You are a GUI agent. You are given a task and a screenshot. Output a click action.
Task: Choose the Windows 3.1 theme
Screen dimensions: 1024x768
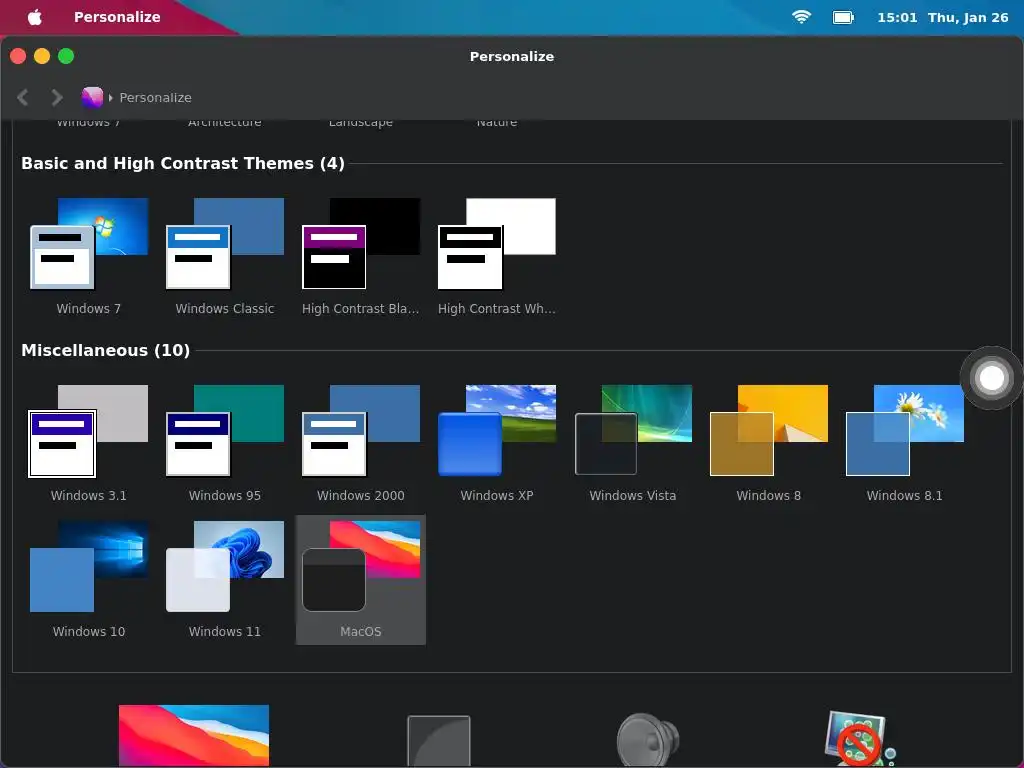coord(89,444)
